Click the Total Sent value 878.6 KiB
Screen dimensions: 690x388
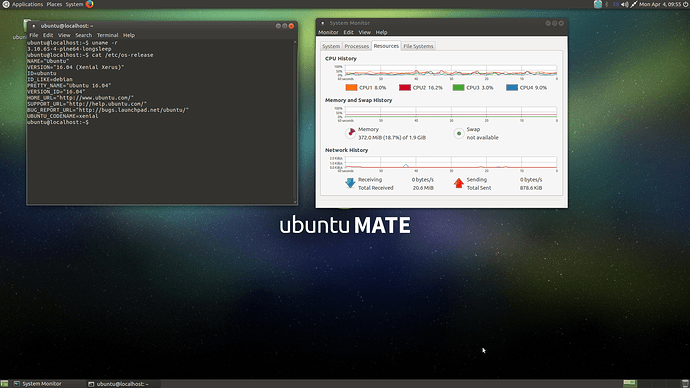531,188
